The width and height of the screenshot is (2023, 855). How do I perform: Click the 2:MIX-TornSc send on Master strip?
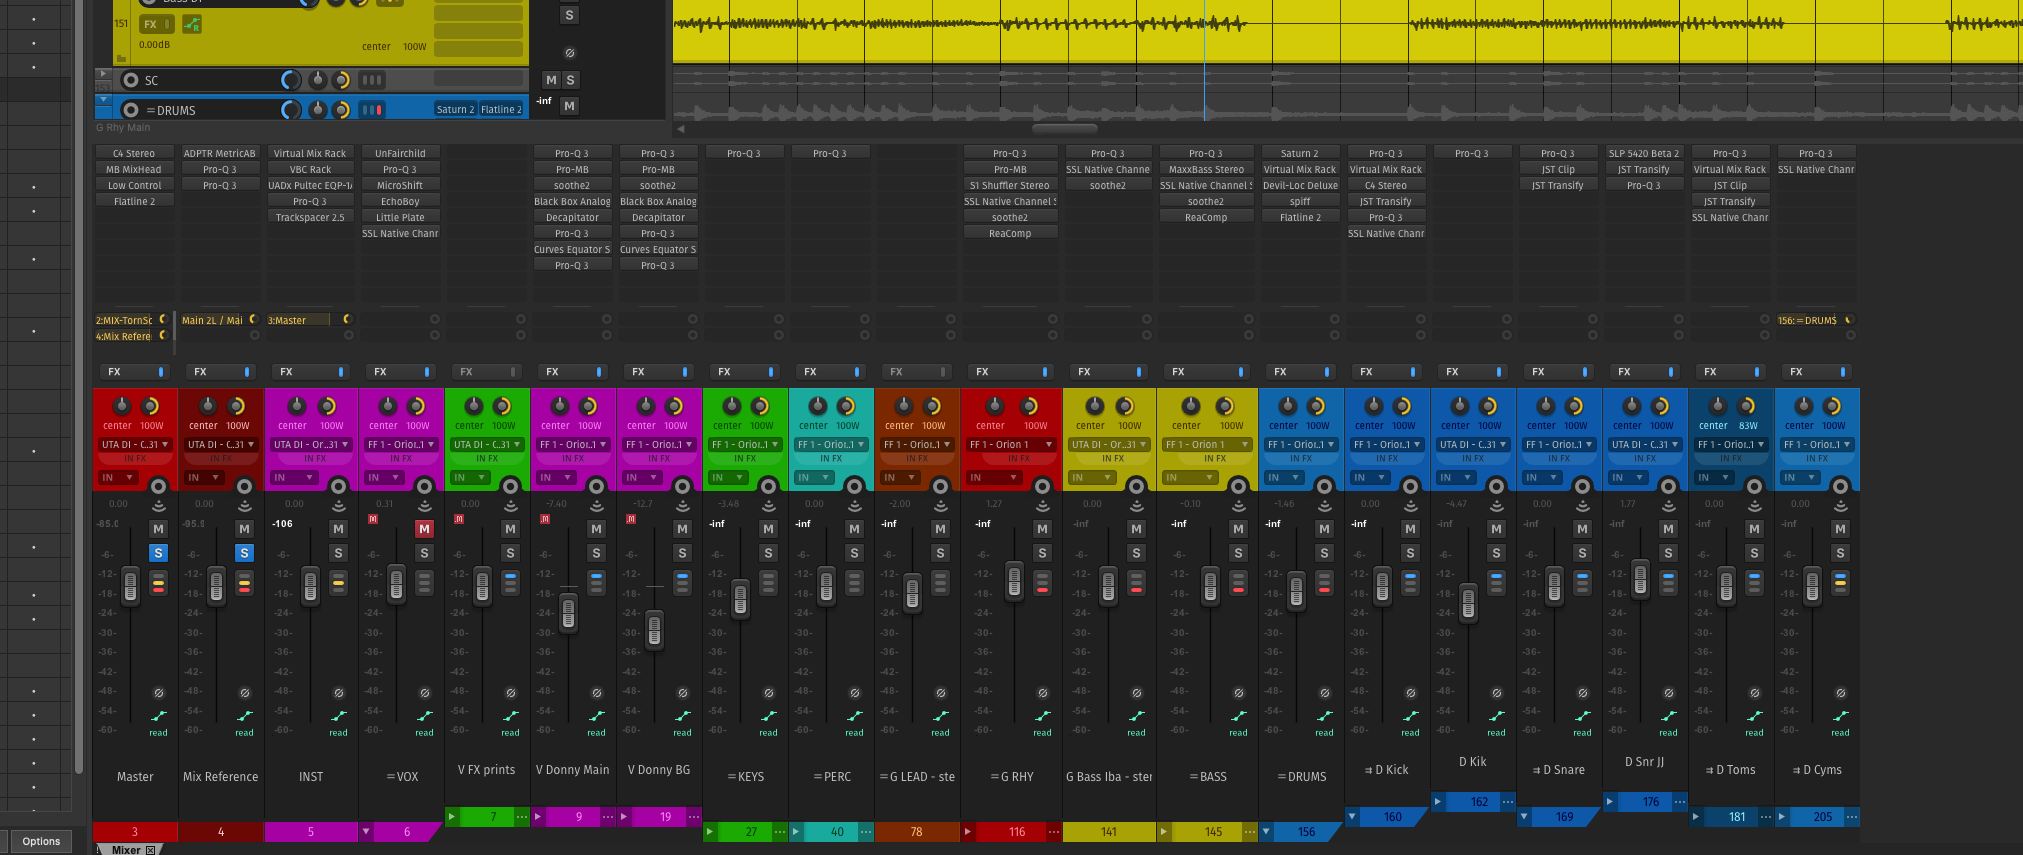tap(125, 320)
